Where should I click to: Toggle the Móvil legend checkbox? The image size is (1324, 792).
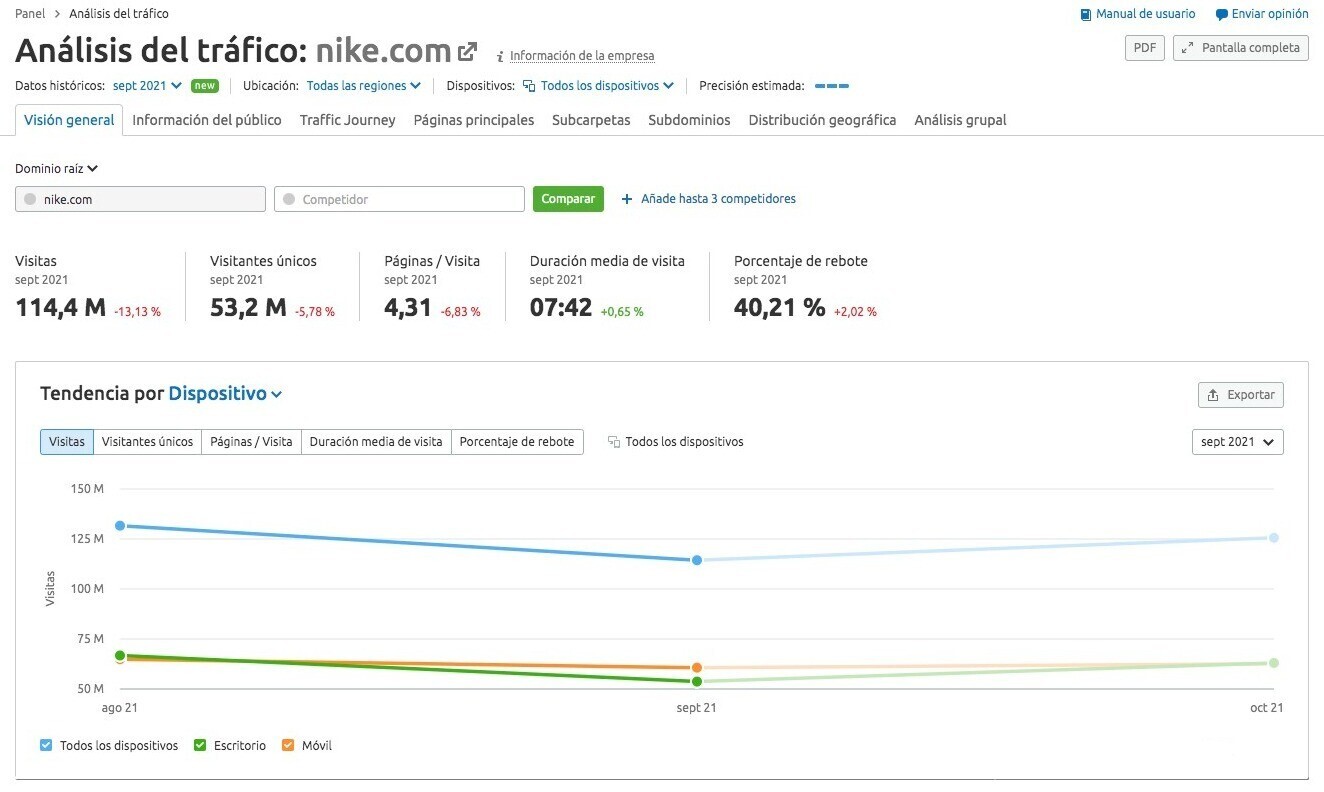(288, 745)
